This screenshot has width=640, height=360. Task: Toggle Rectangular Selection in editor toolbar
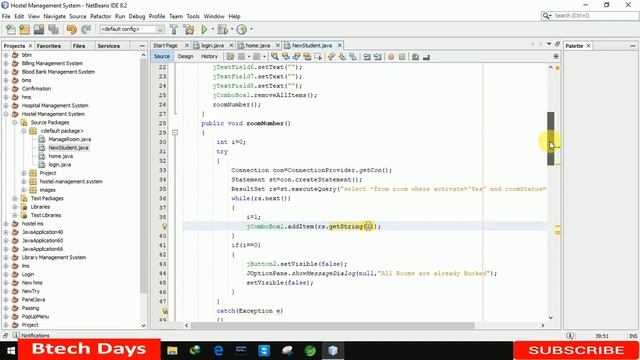[318, 57]
